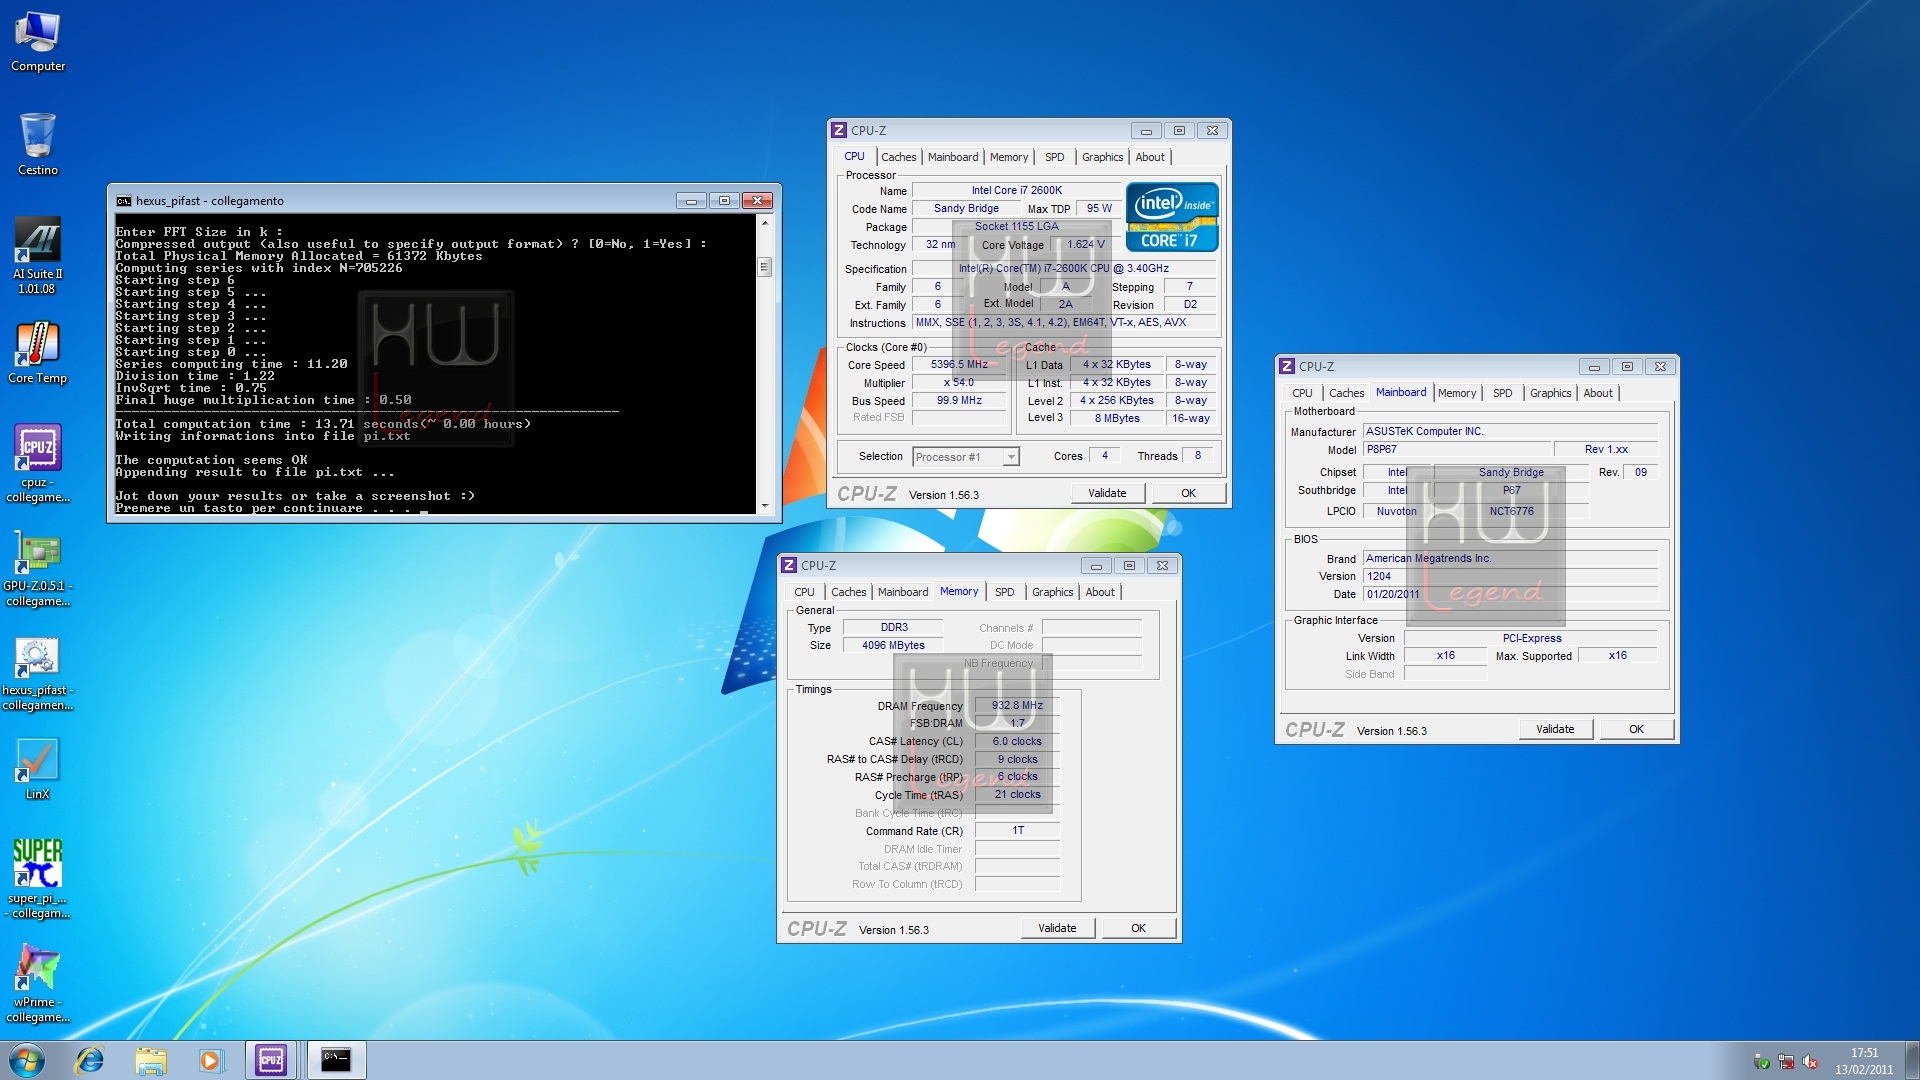The image size is (1920, 1080).
Task: Click the mainboard model P8P67 field
Action: pyautogui.click(x=1457, y=450)
